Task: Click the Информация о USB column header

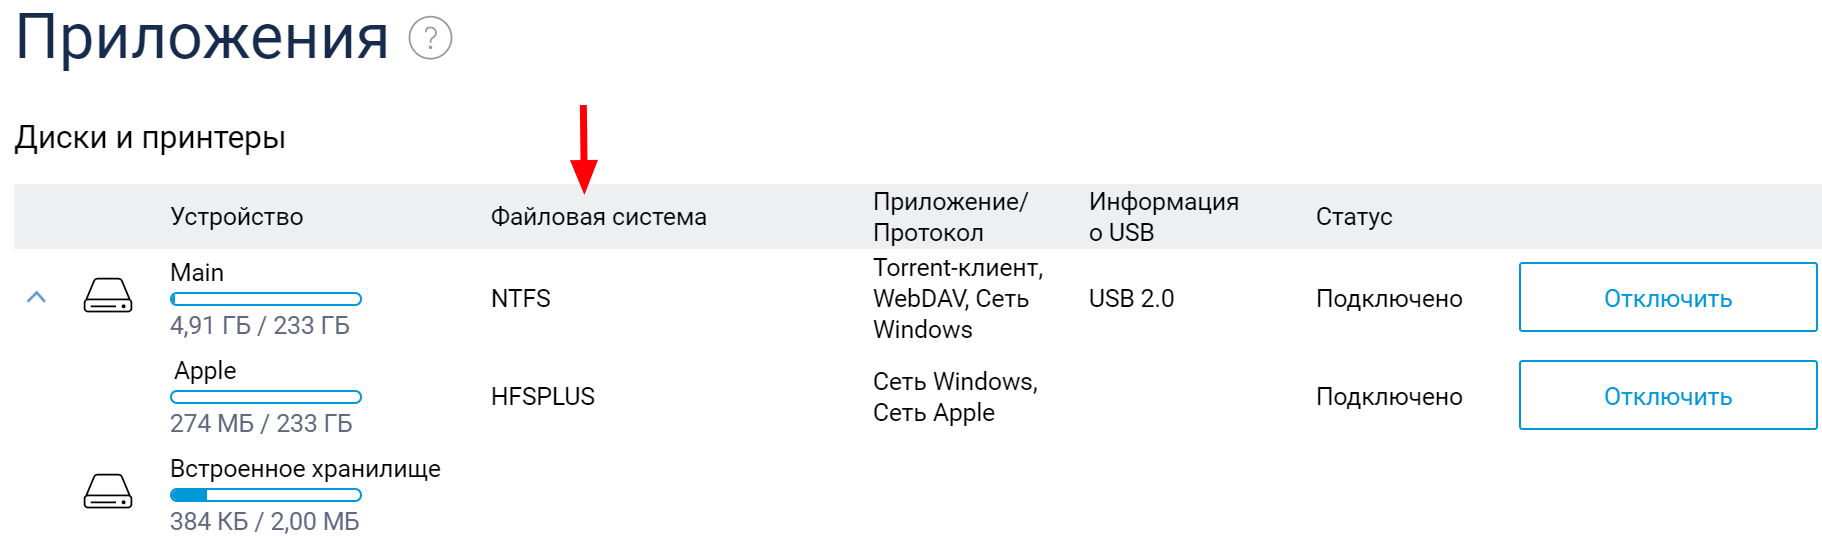Action: click(1163, 217)
